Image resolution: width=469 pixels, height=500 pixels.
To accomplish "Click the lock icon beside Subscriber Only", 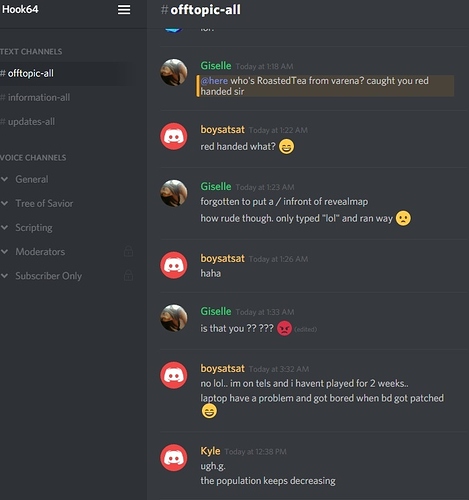I will [128, 276].
